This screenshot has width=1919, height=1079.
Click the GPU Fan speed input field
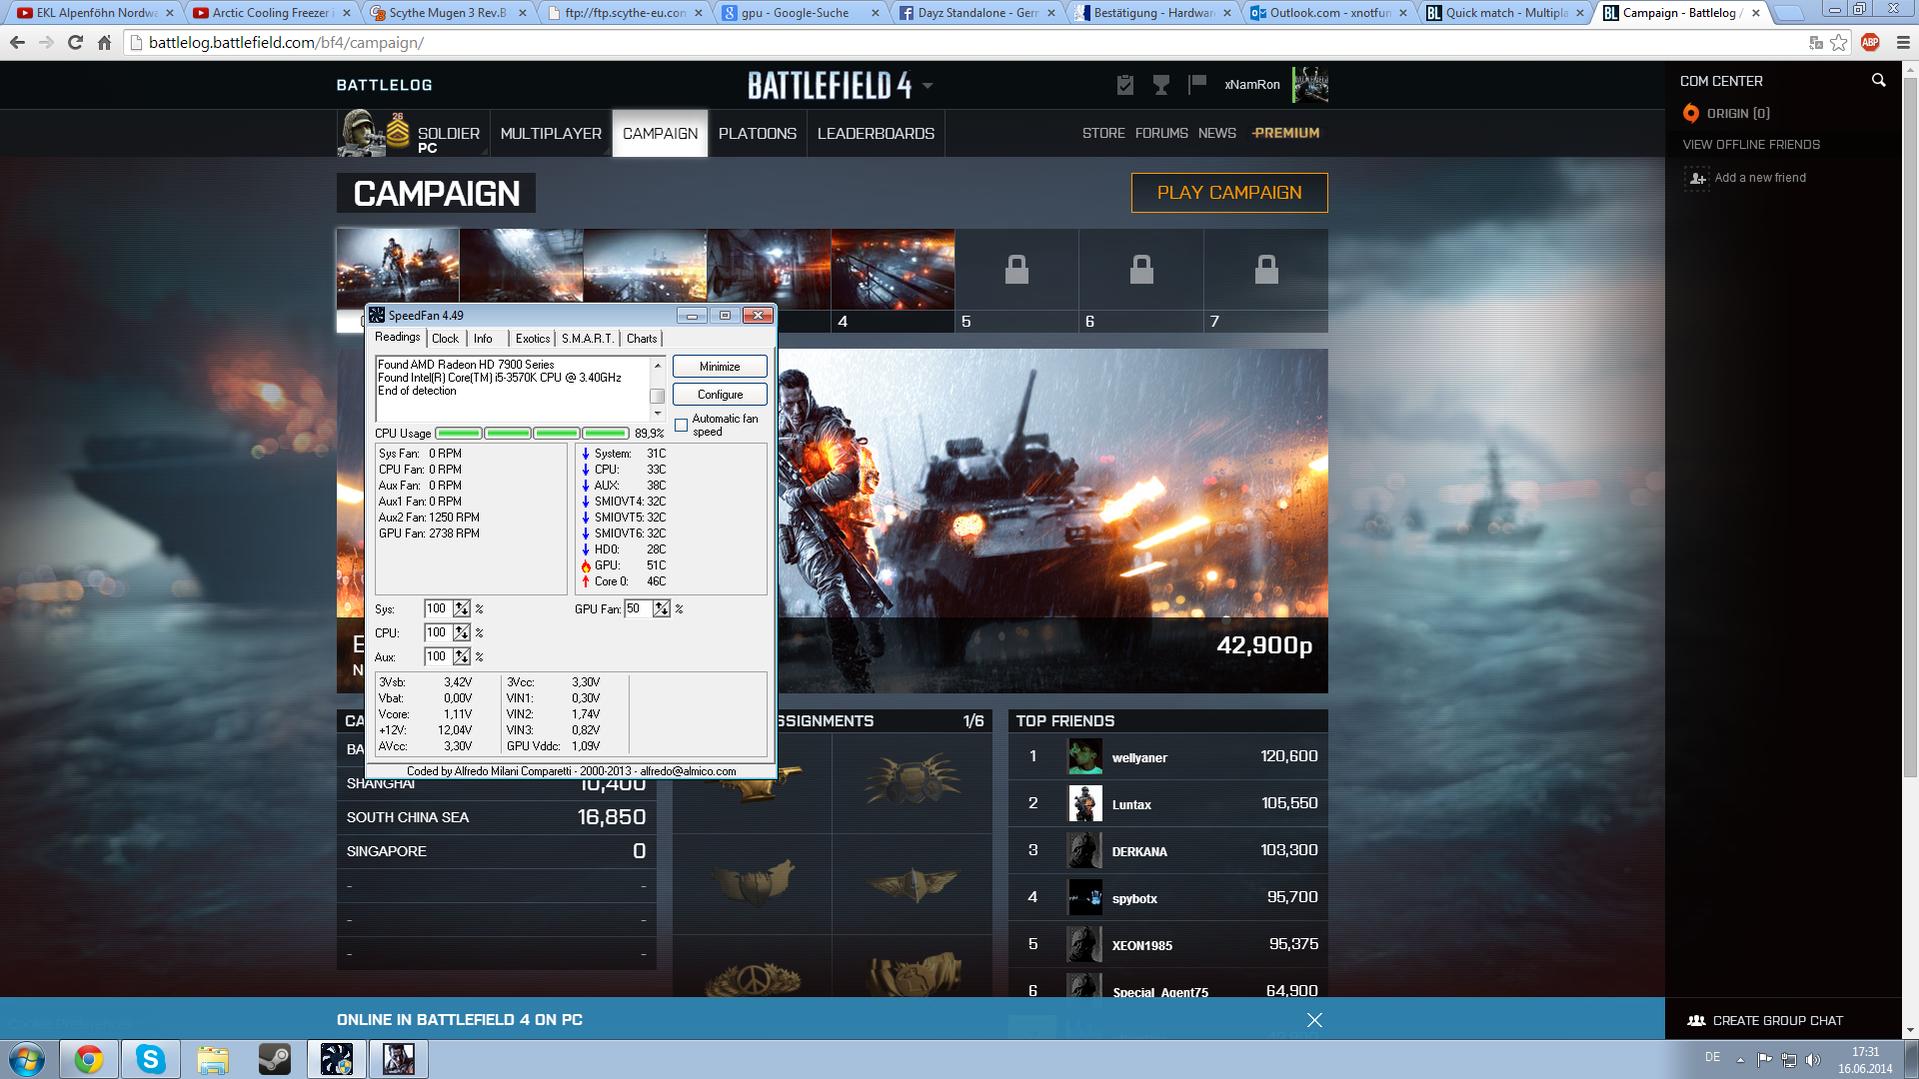(x=638, y=609)
